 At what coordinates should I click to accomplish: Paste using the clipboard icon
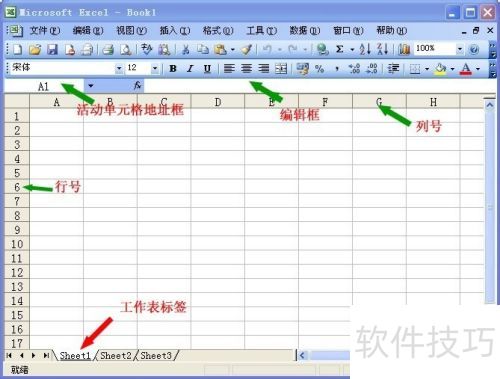220,50
